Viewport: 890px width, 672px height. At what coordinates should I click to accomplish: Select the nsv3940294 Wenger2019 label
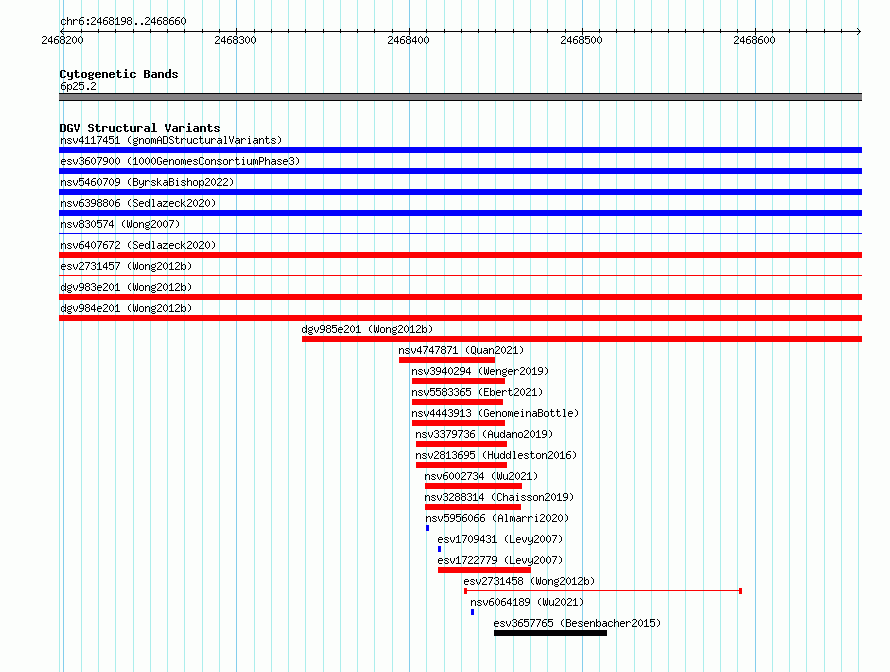pos(480,371)
